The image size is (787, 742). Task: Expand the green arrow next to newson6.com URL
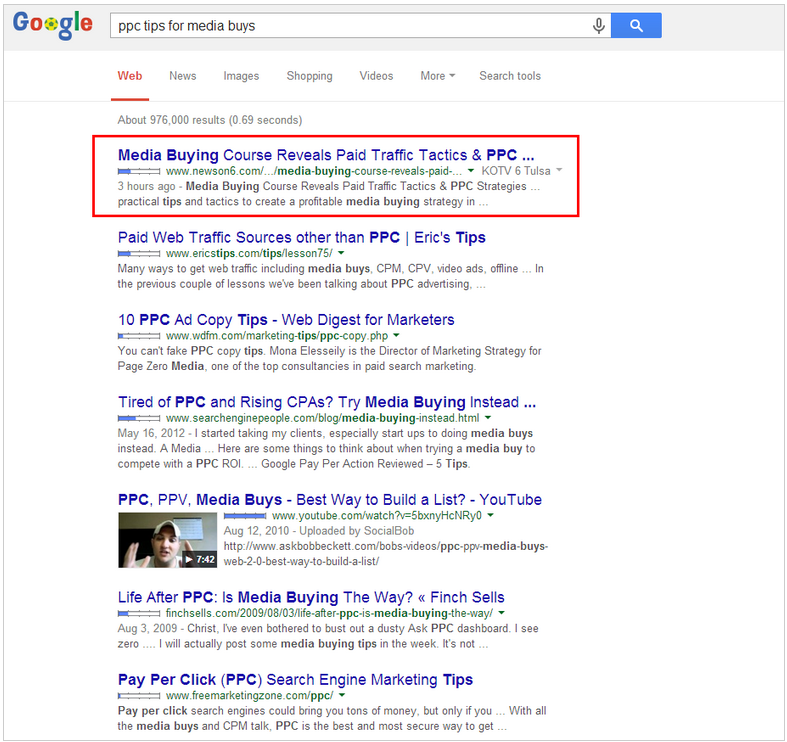(x=471, y=171)
